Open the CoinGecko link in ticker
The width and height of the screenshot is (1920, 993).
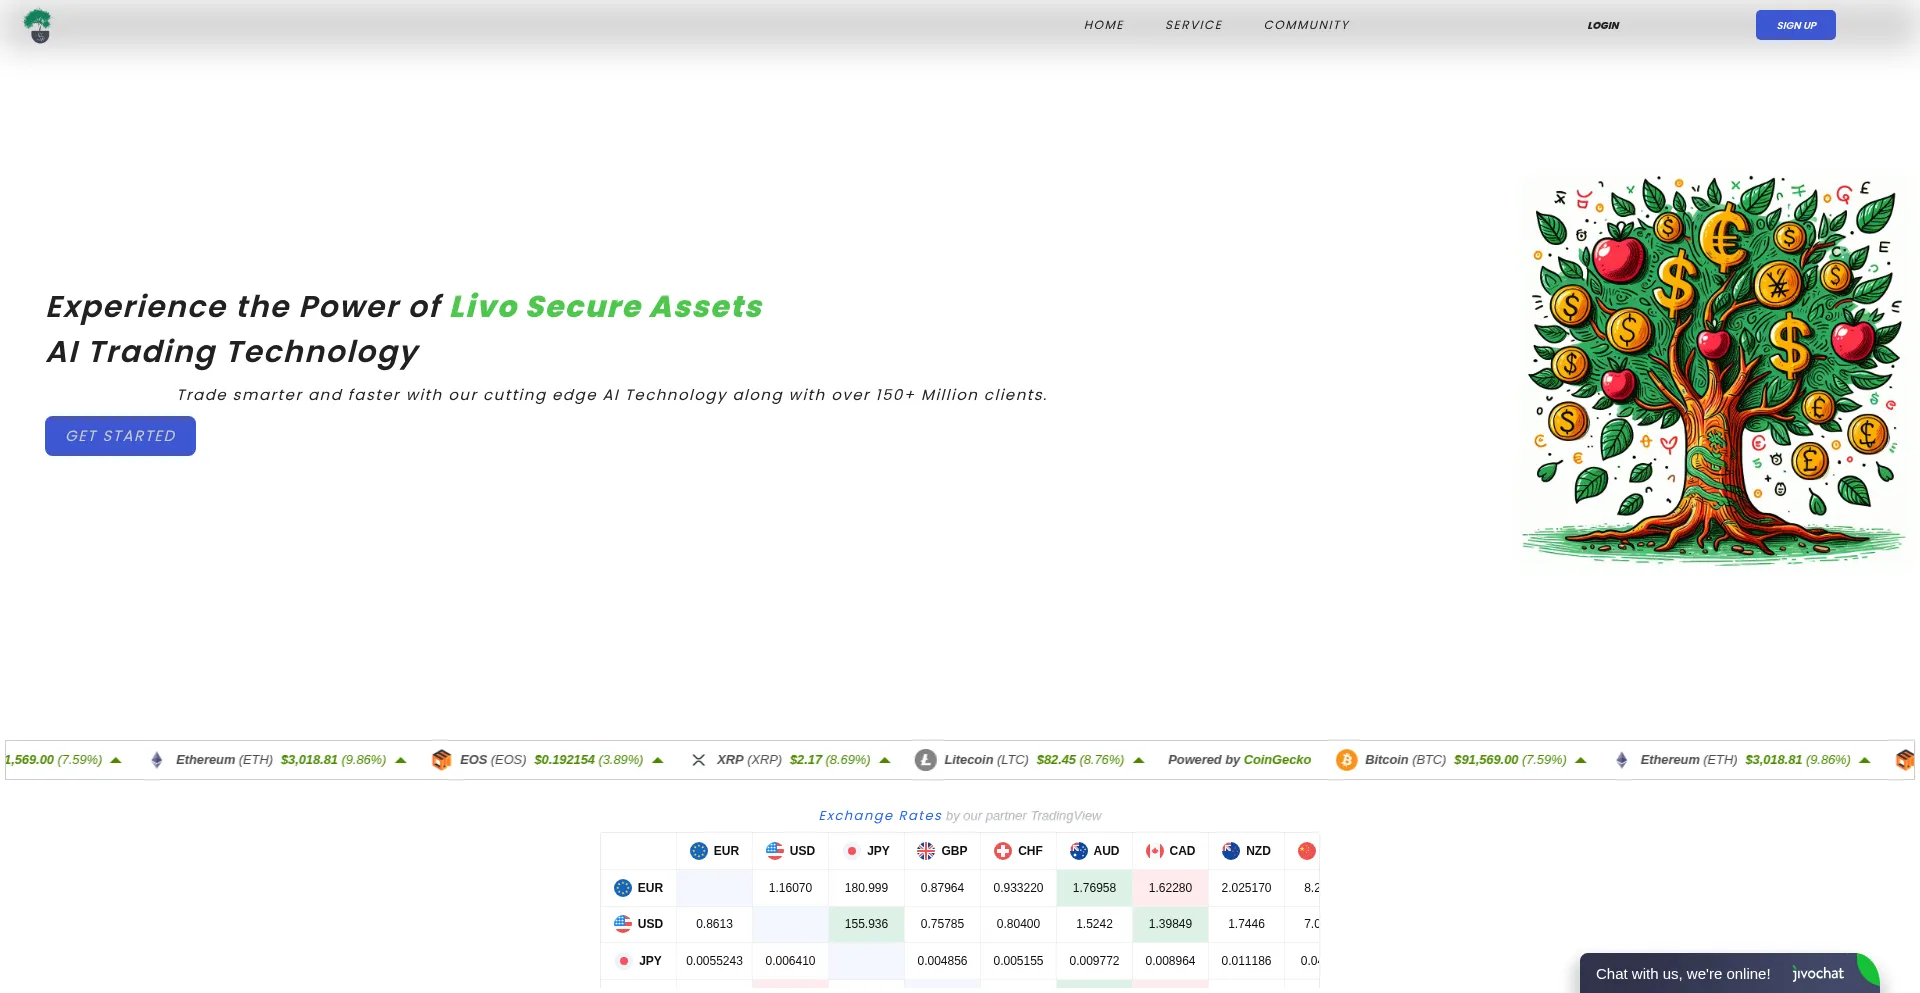1276,760
